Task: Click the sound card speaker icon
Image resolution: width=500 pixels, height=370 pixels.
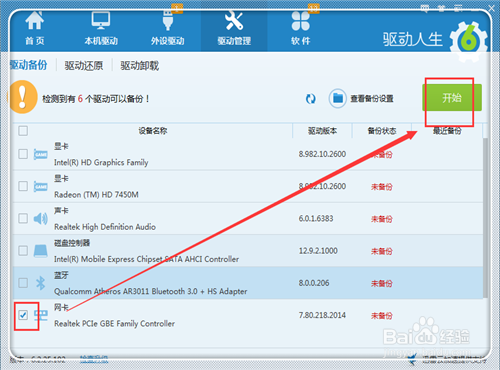Action: 41,219
